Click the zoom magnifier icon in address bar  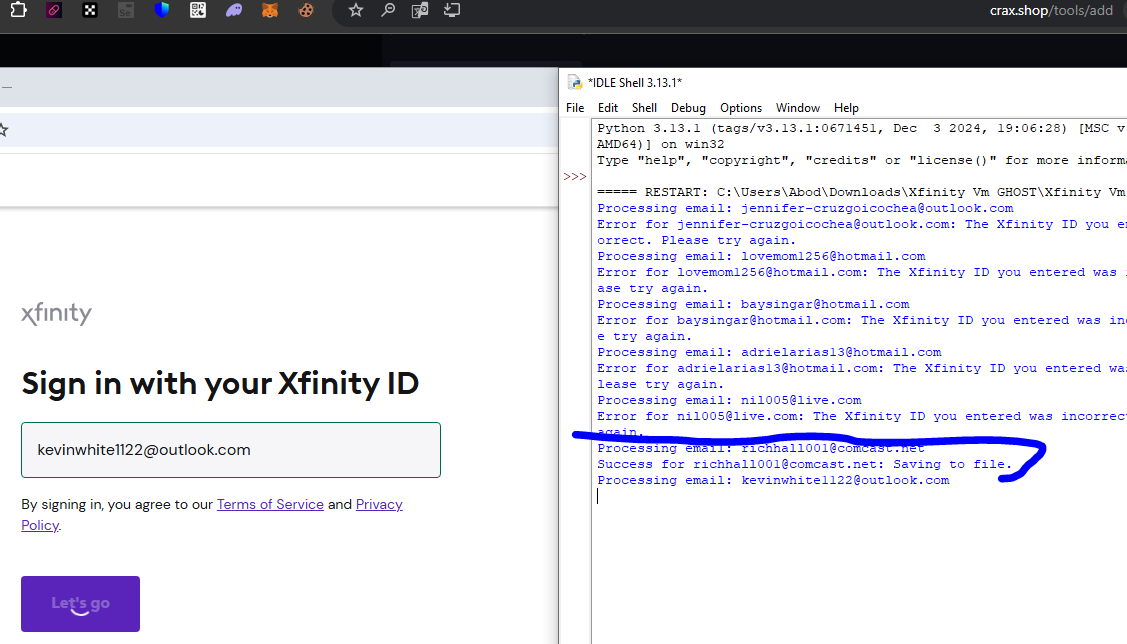point(388,11)
